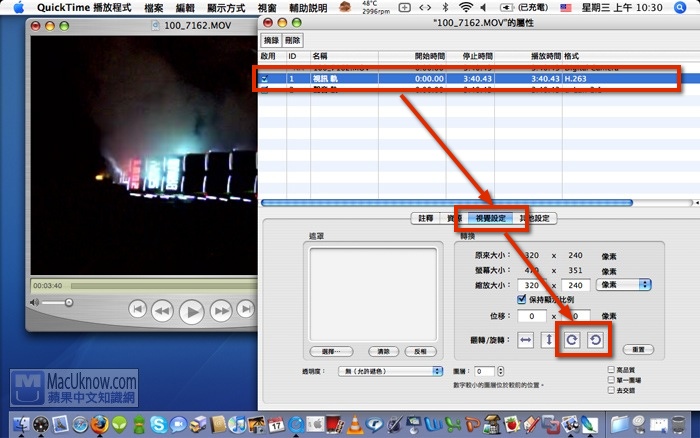Click the input source flag in the menu bar
The image size is (700, 438).
click(x=566, y=8)
